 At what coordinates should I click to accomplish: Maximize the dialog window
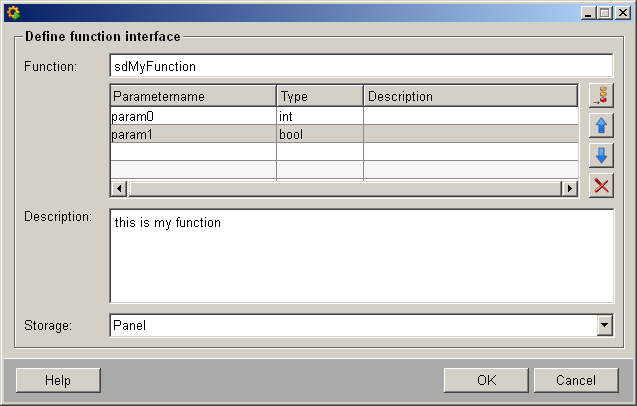click(604, 13)
